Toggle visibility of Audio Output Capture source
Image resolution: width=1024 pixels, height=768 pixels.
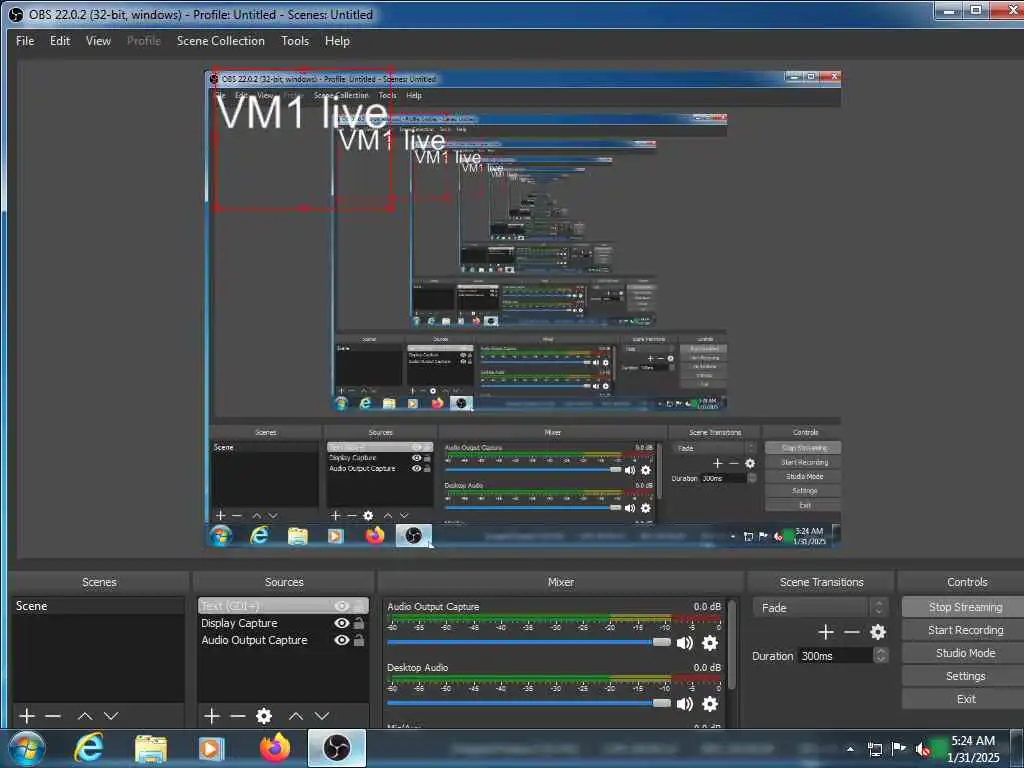341,640
